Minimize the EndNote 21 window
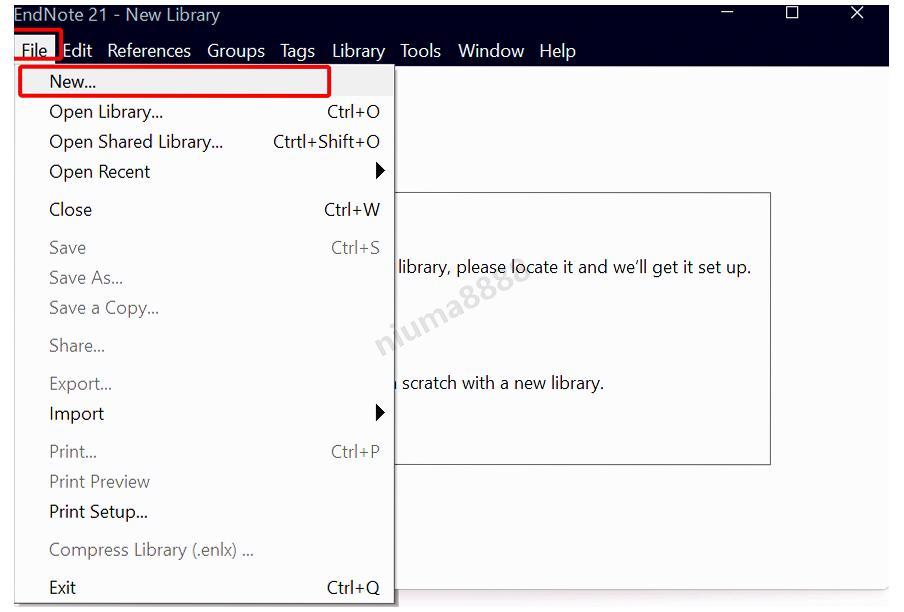 coord(728,13)
